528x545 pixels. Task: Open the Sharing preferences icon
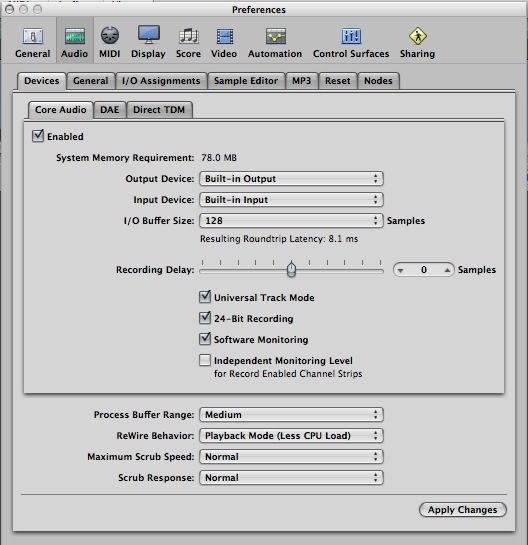click(417, 36)
